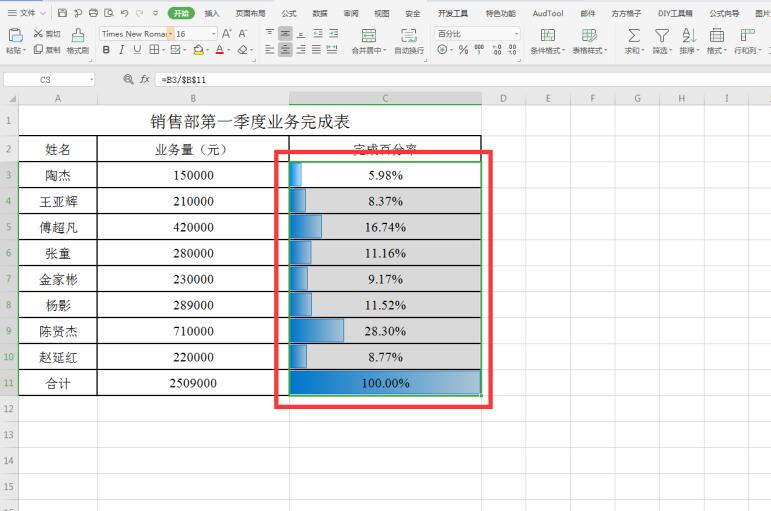The height and width of the screenshot is (511, 771).
Task: Click the Cut (剪切) scissors icon
Action: 38,33
